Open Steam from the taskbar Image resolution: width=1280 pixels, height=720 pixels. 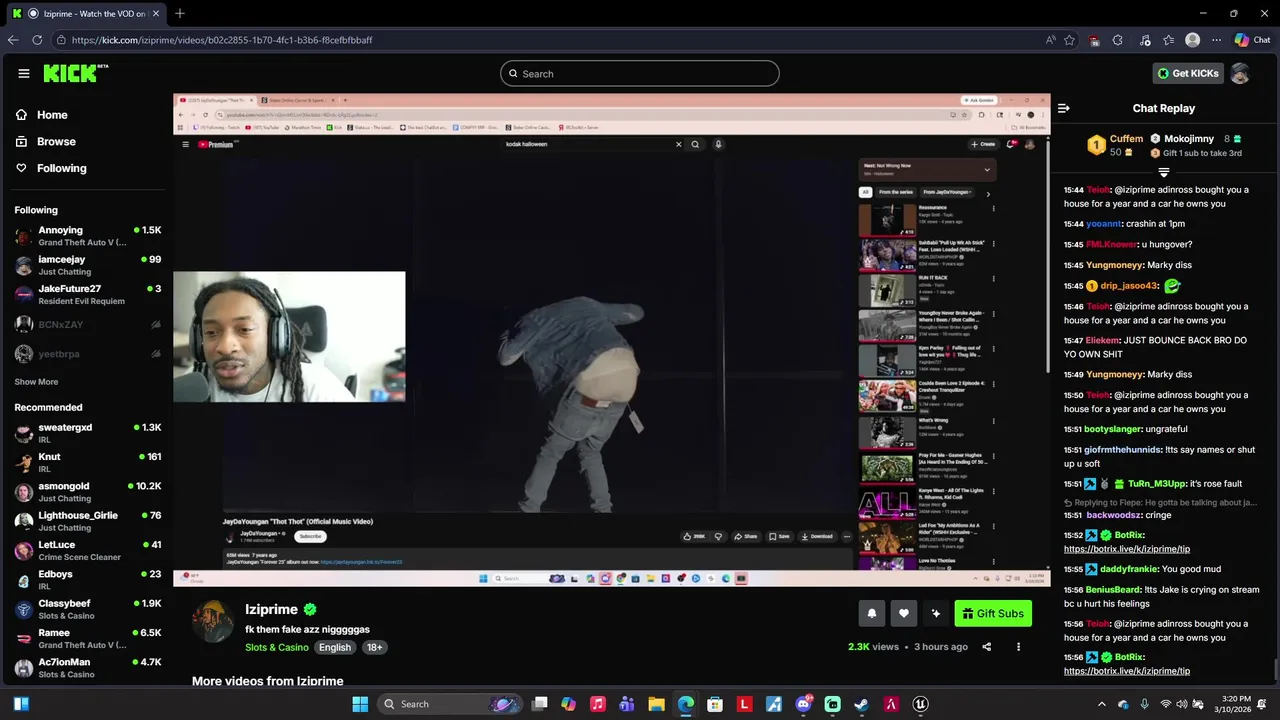862,704
